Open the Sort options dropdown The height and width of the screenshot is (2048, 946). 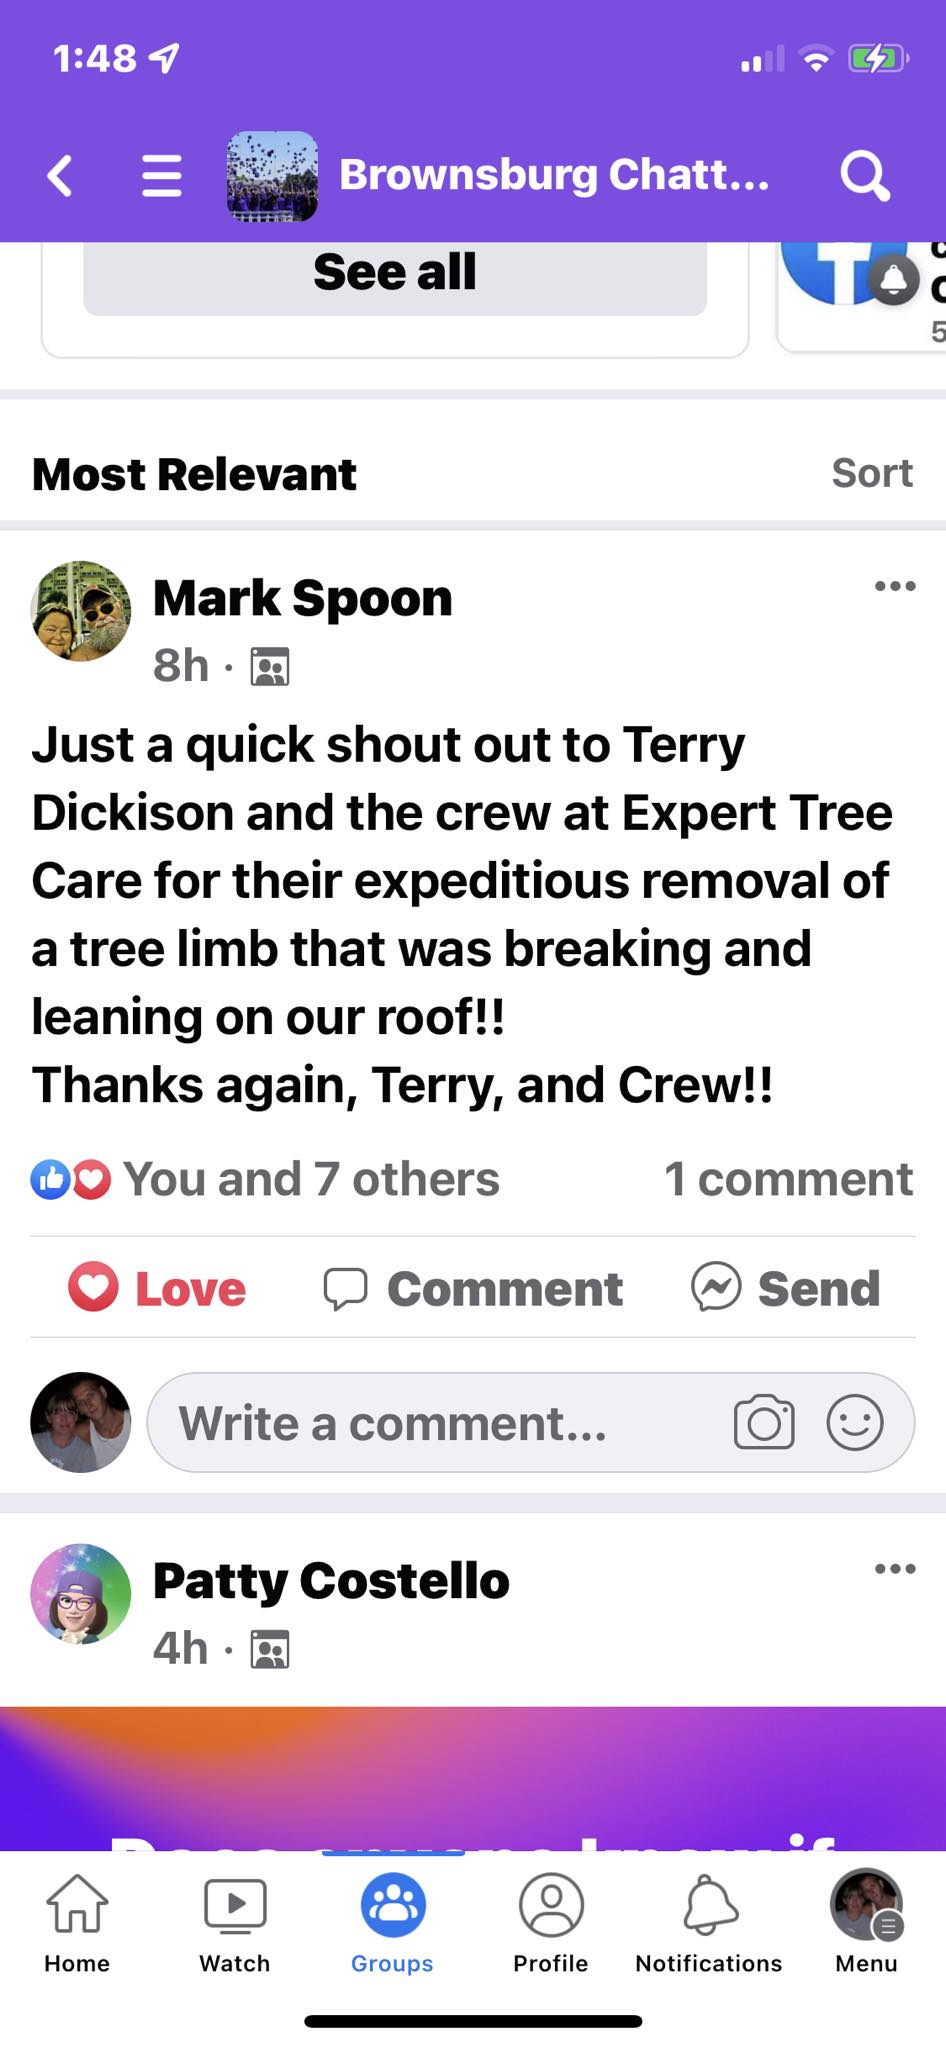872,473
